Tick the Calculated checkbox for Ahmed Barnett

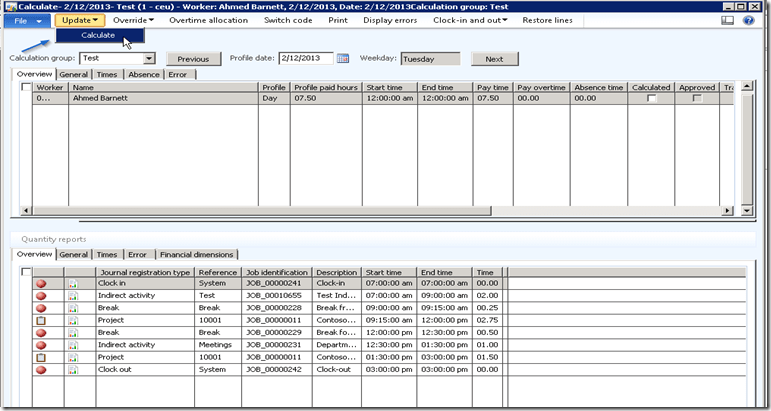(x=652, y=99)
